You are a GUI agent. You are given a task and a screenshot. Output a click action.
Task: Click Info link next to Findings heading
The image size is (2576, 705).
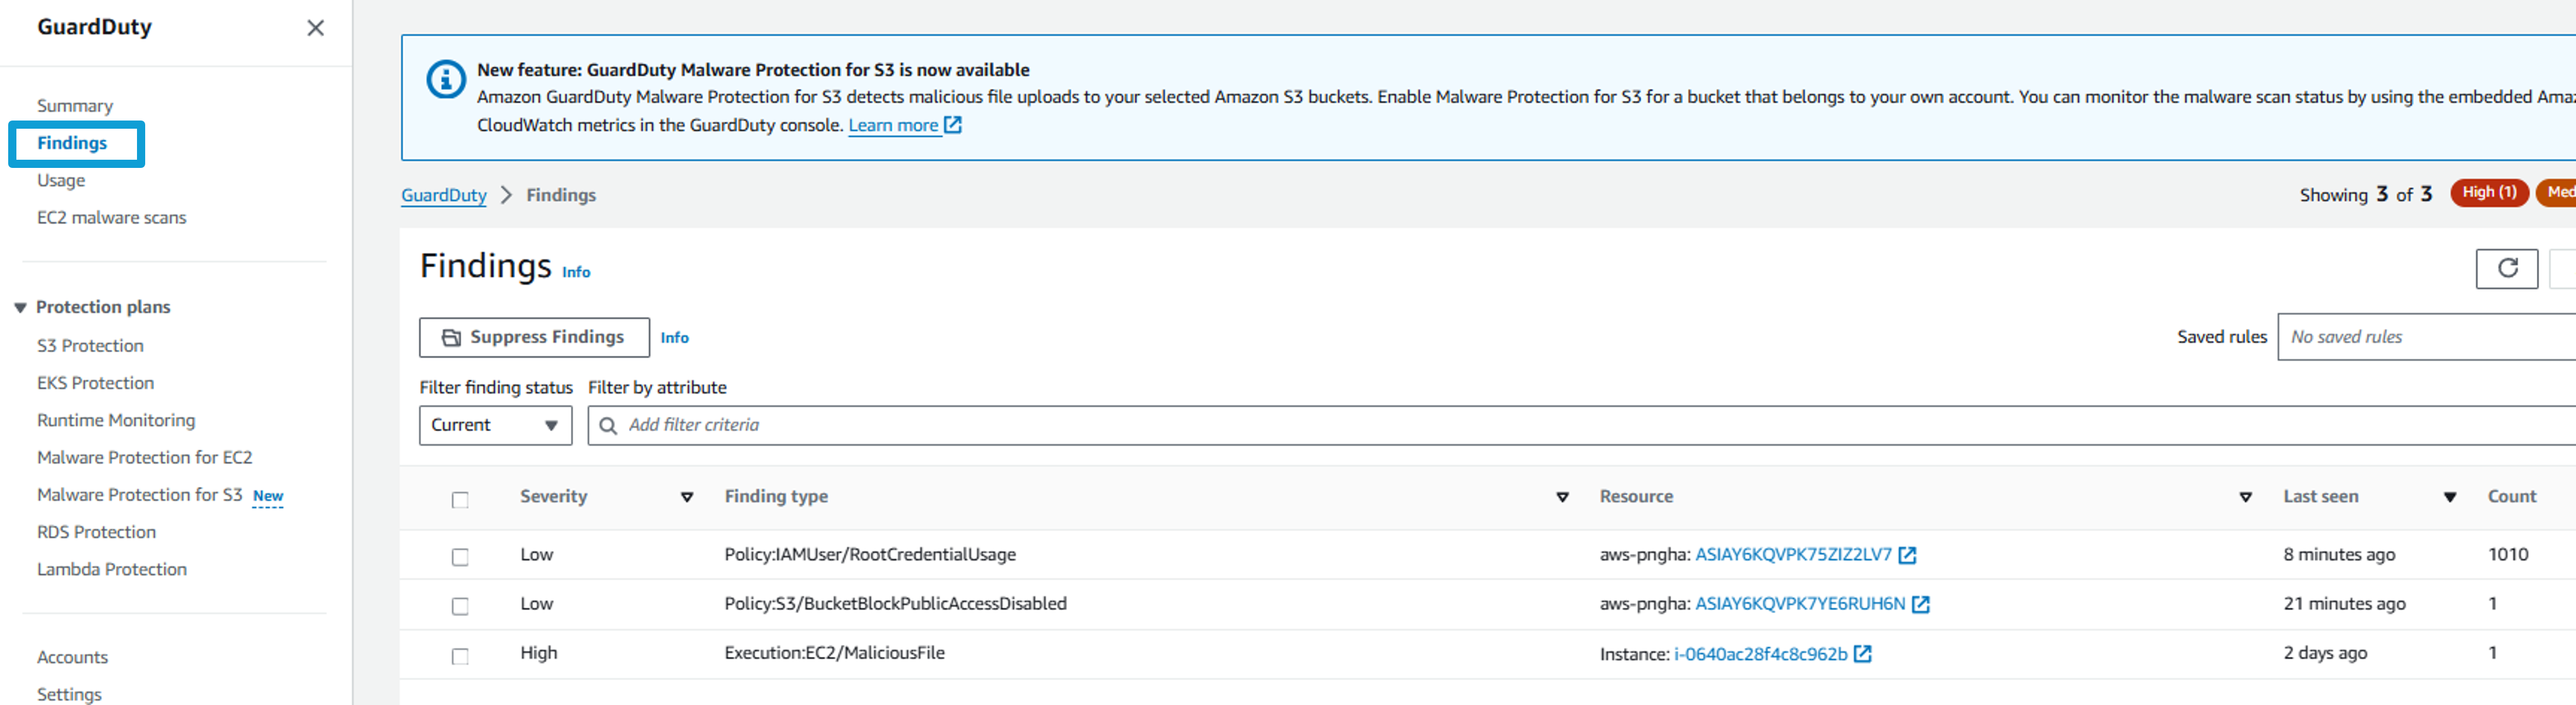coord(576,272)
